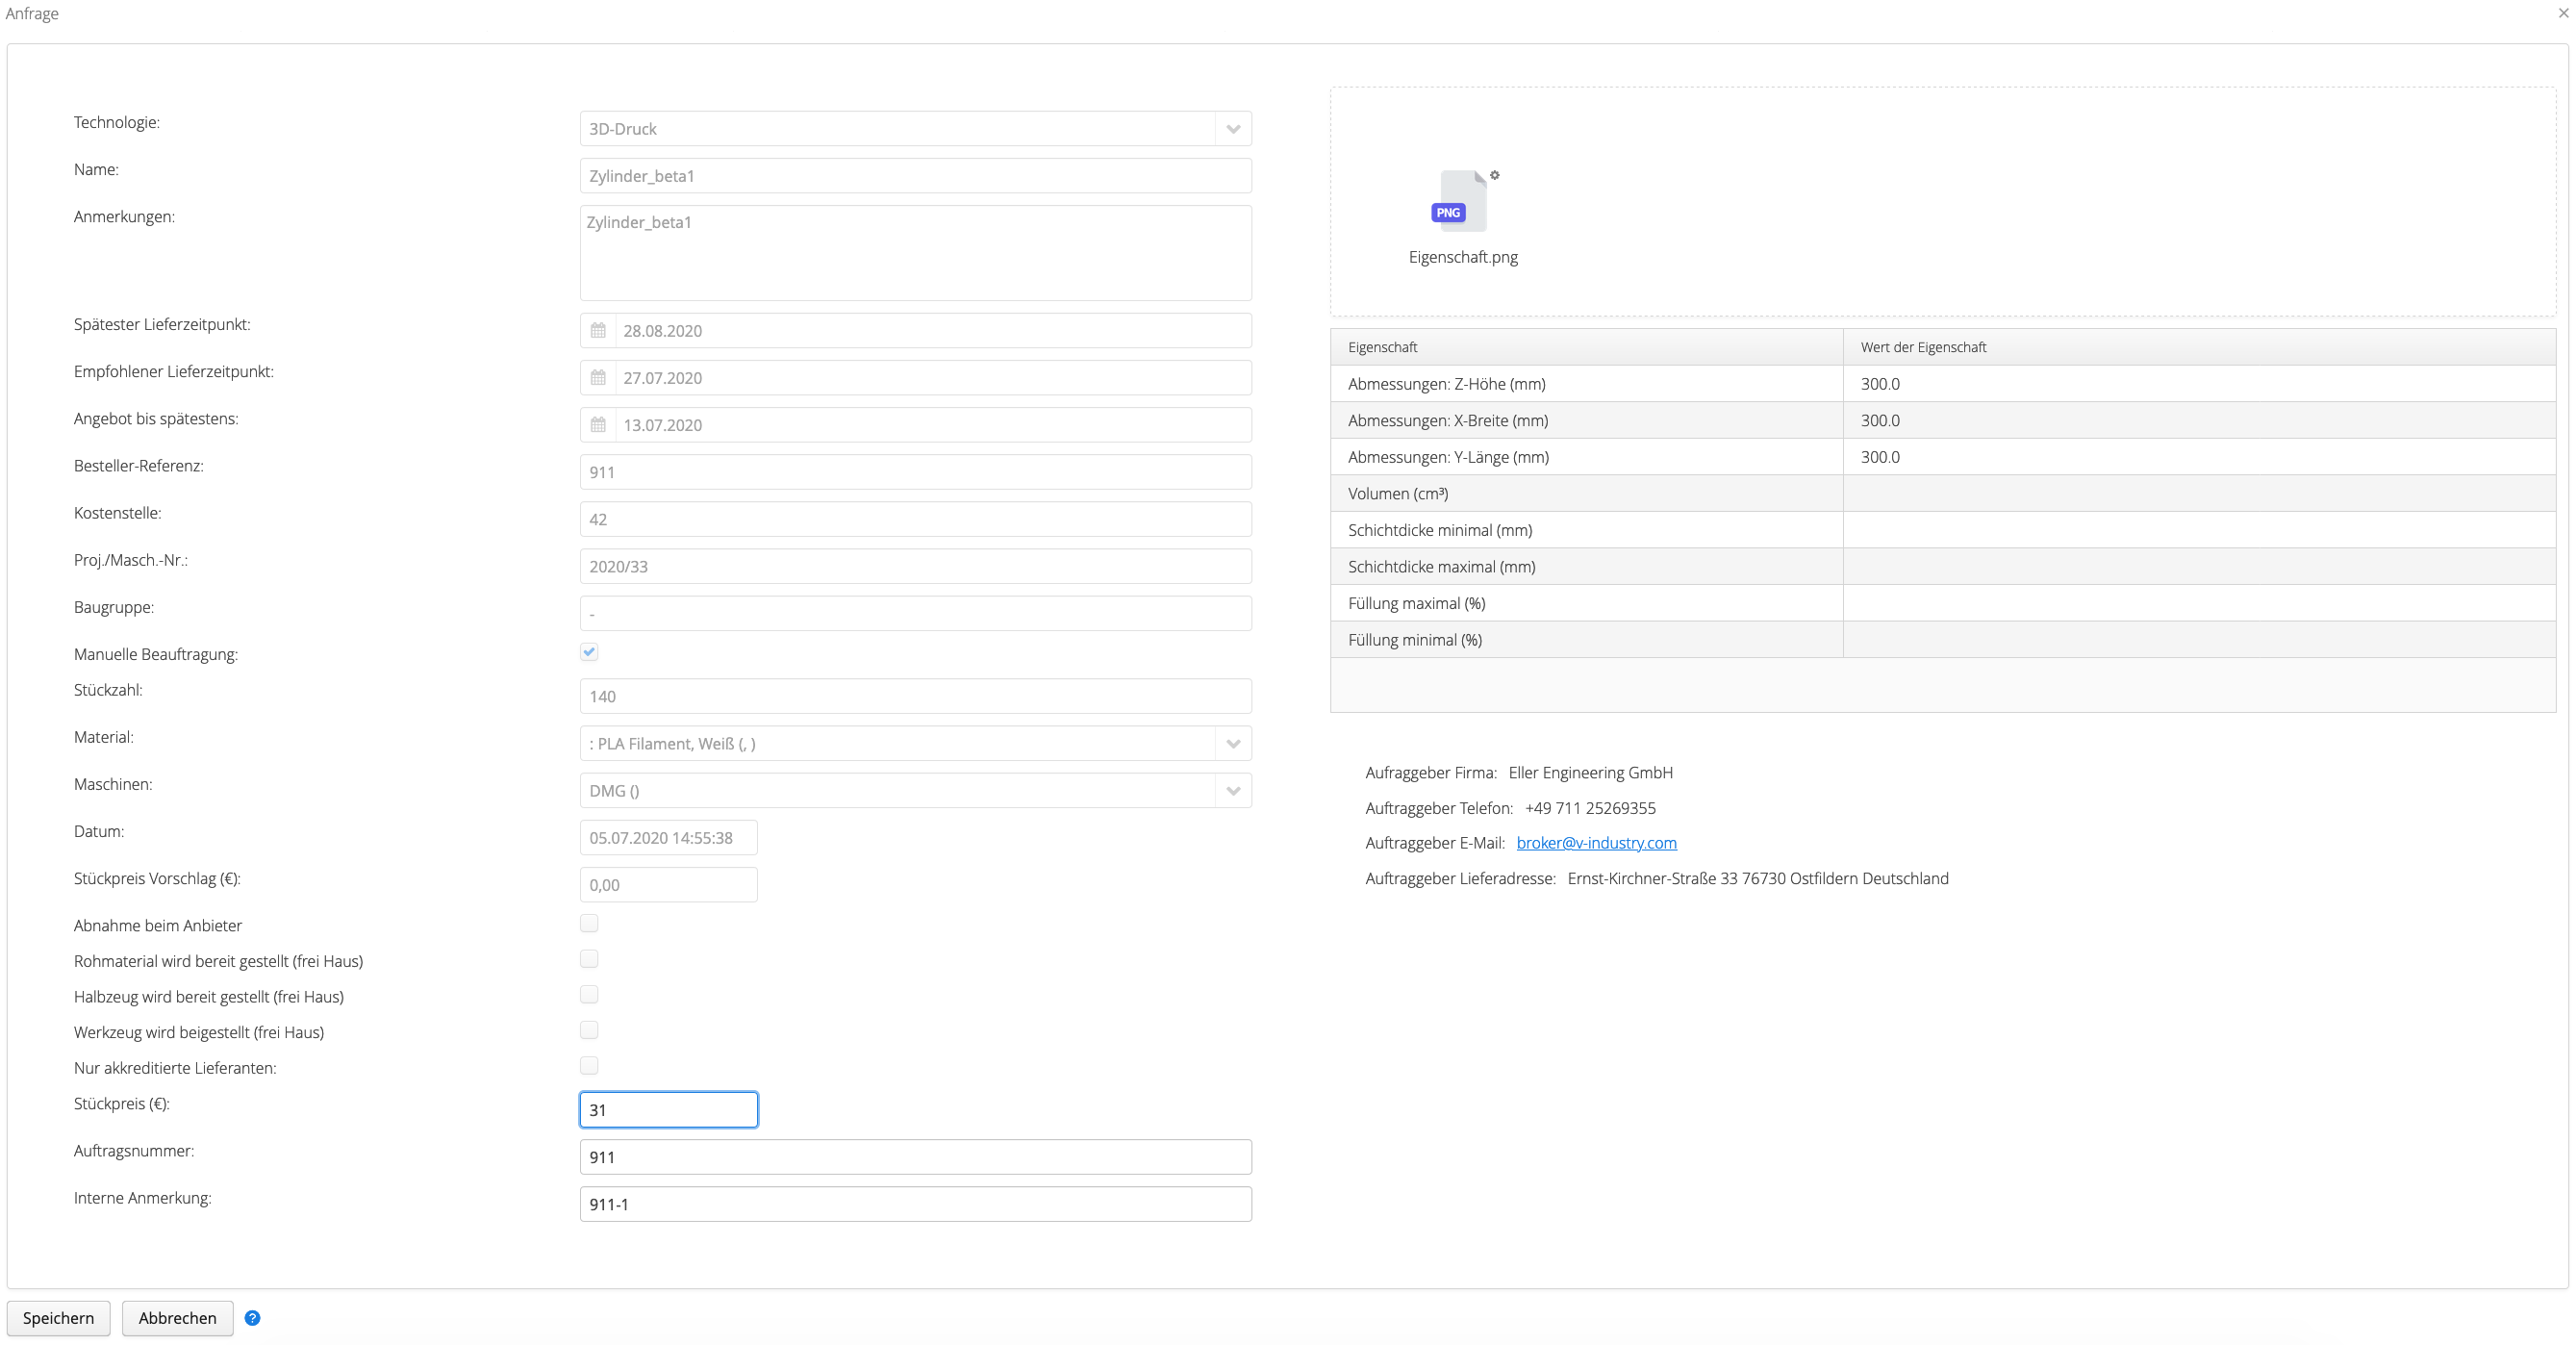Click the X-Breite value 300.0 cell

[x=2199, y=420]
